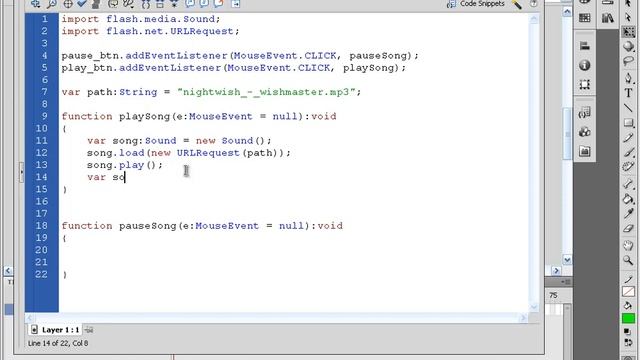Select the Bone tool
The image size is (640, 360).
point(628,184)
